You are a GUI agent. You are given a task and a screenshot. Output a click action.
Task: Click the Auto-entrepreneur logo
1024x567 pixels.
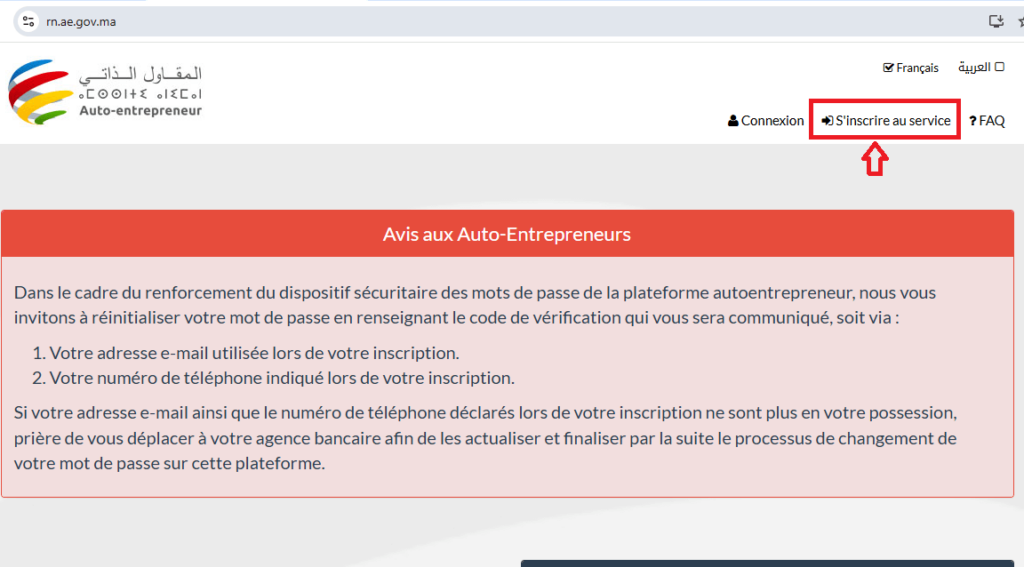click(105, 92)
